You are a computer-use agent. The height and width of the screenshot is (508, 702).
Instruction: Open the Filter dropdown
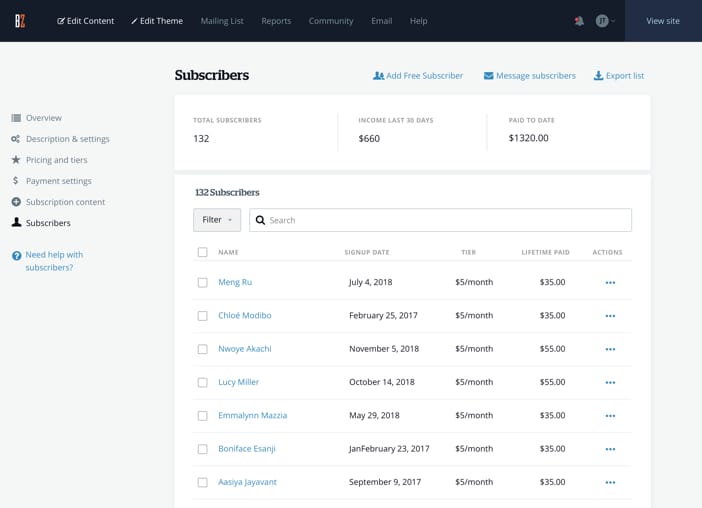[x=217, y=220]
